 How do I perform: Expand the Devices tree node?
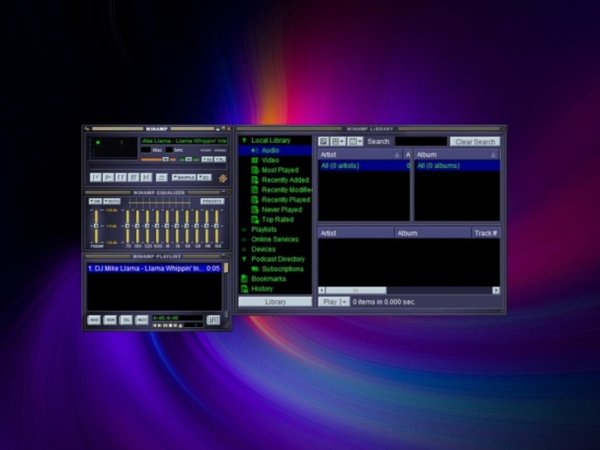[244, 249]
